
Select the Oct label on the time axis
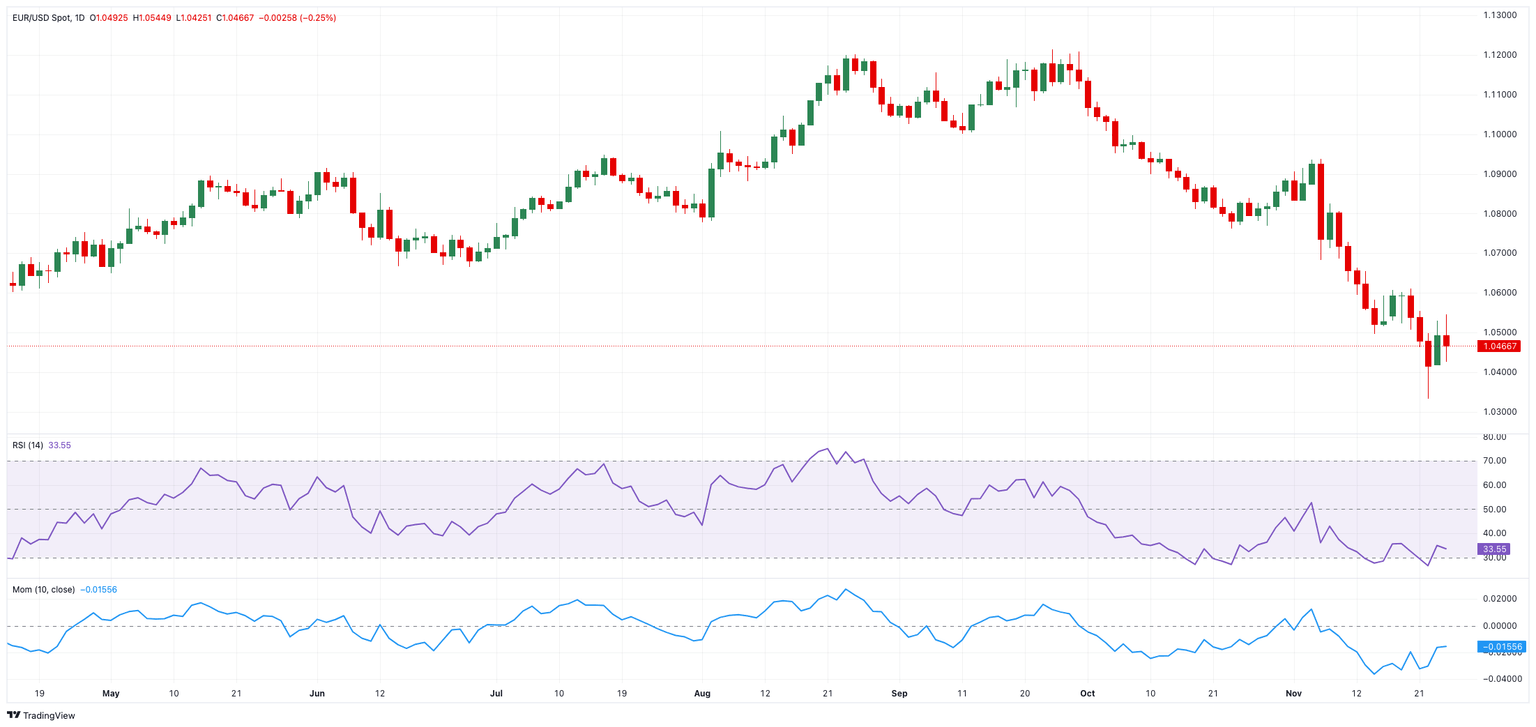pyautogui.click(x=1088, y=693)
